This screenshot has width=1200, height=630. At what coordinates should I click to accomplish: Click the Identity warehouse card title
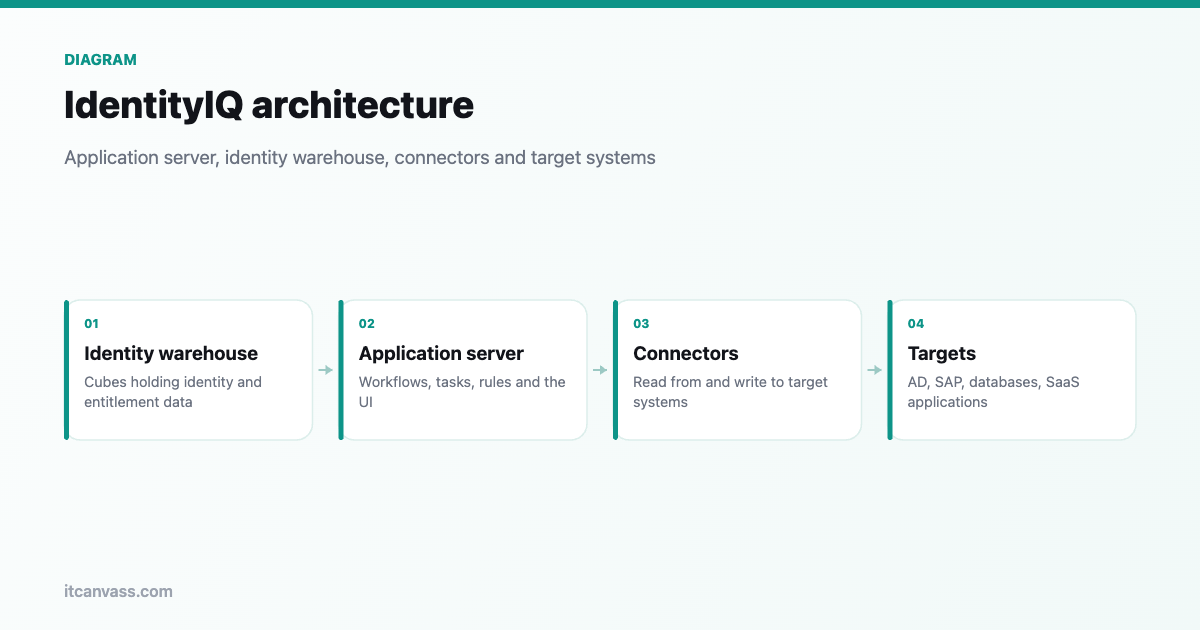(171, 353)
